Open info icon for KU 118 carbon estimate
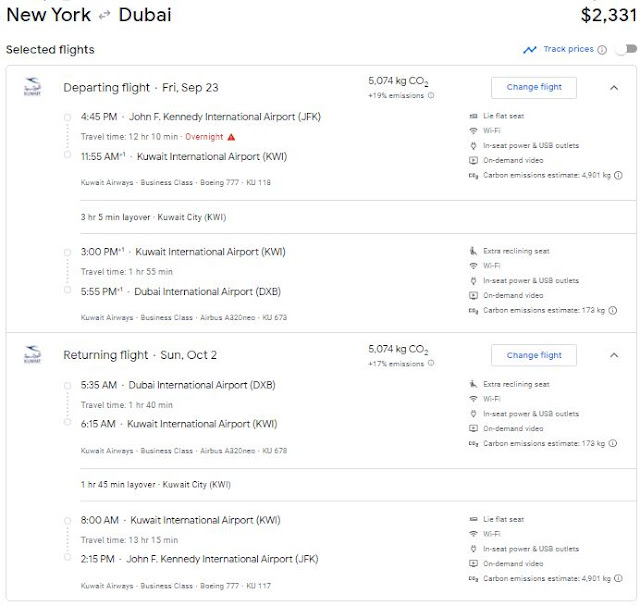 click(x=619, y=175)
